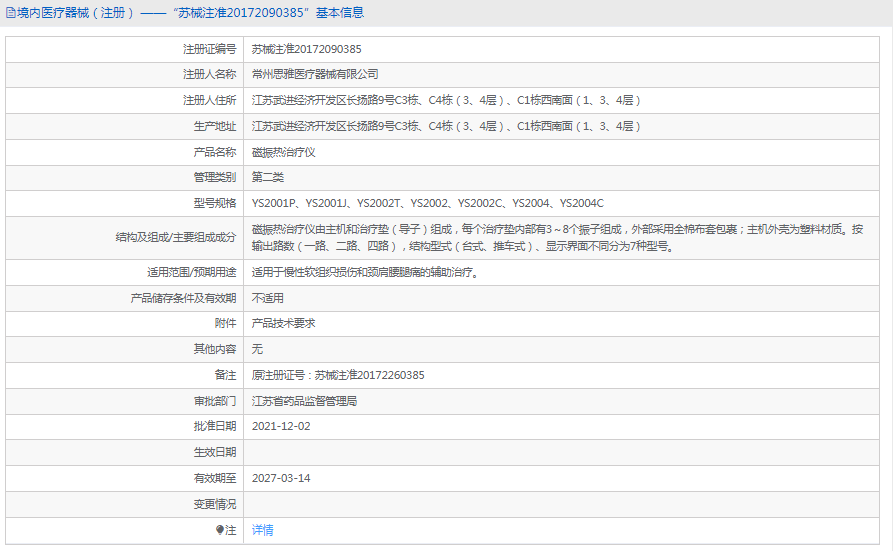This screenshot has width=893, height=551.
Task: Click the 产品名称 label
Action: pyautogui.click(x=214, y=152)
